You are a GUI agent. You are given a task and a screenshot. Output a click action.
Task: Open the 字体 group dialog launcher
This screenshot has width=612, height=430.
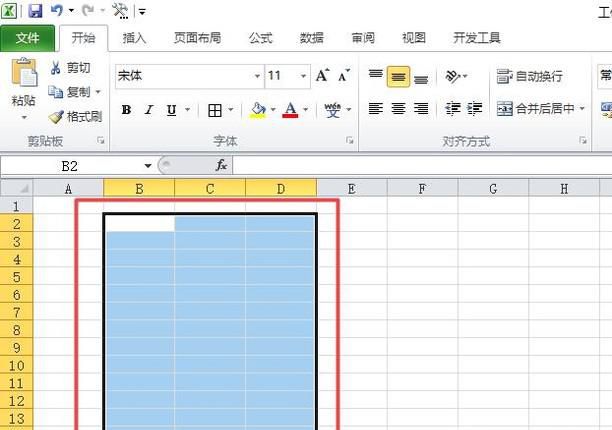pos(350,140)
